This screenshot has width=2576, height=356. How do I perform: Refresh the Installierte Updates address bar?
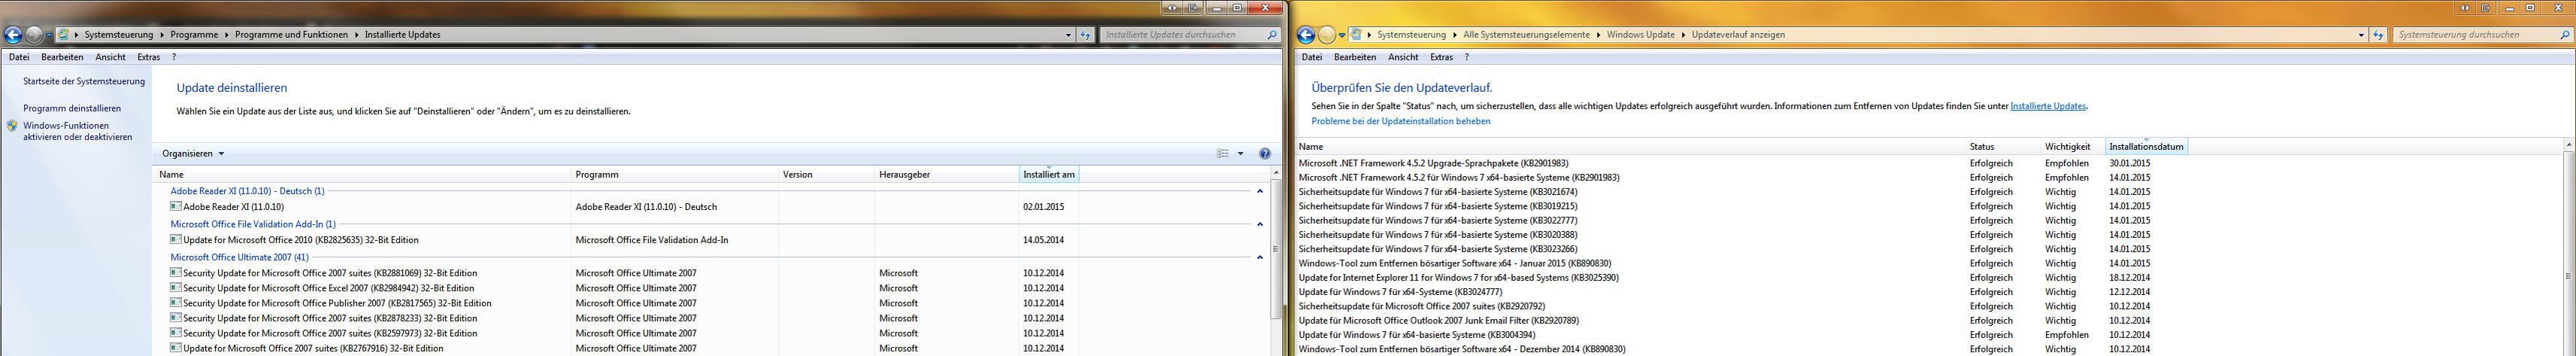click(x=1086, y=35)
